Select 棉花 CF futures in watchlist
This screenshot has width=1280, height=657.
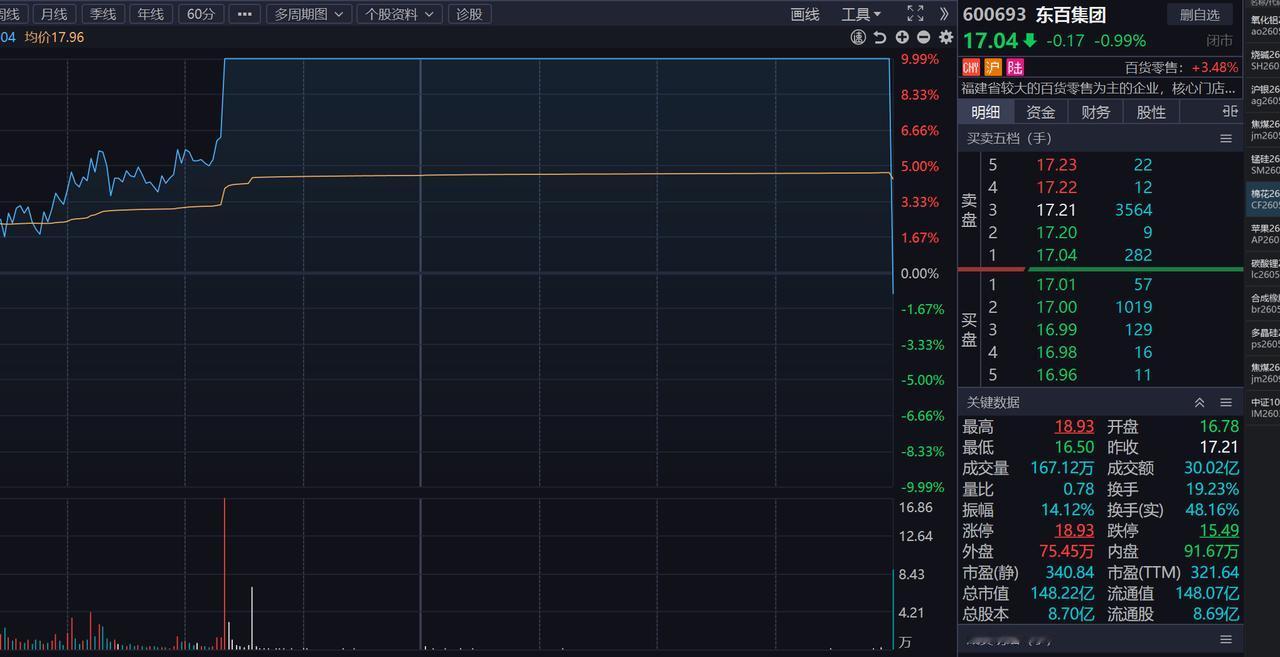(x=1264, y=198)
